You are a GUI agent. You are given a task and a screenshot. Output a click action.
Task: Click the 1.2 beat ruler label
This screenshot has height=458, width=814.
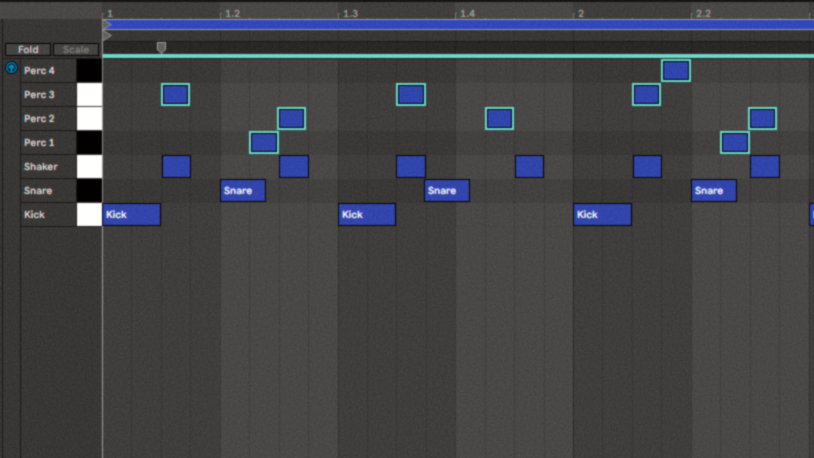pyautogui.click(x=233, y=14)
